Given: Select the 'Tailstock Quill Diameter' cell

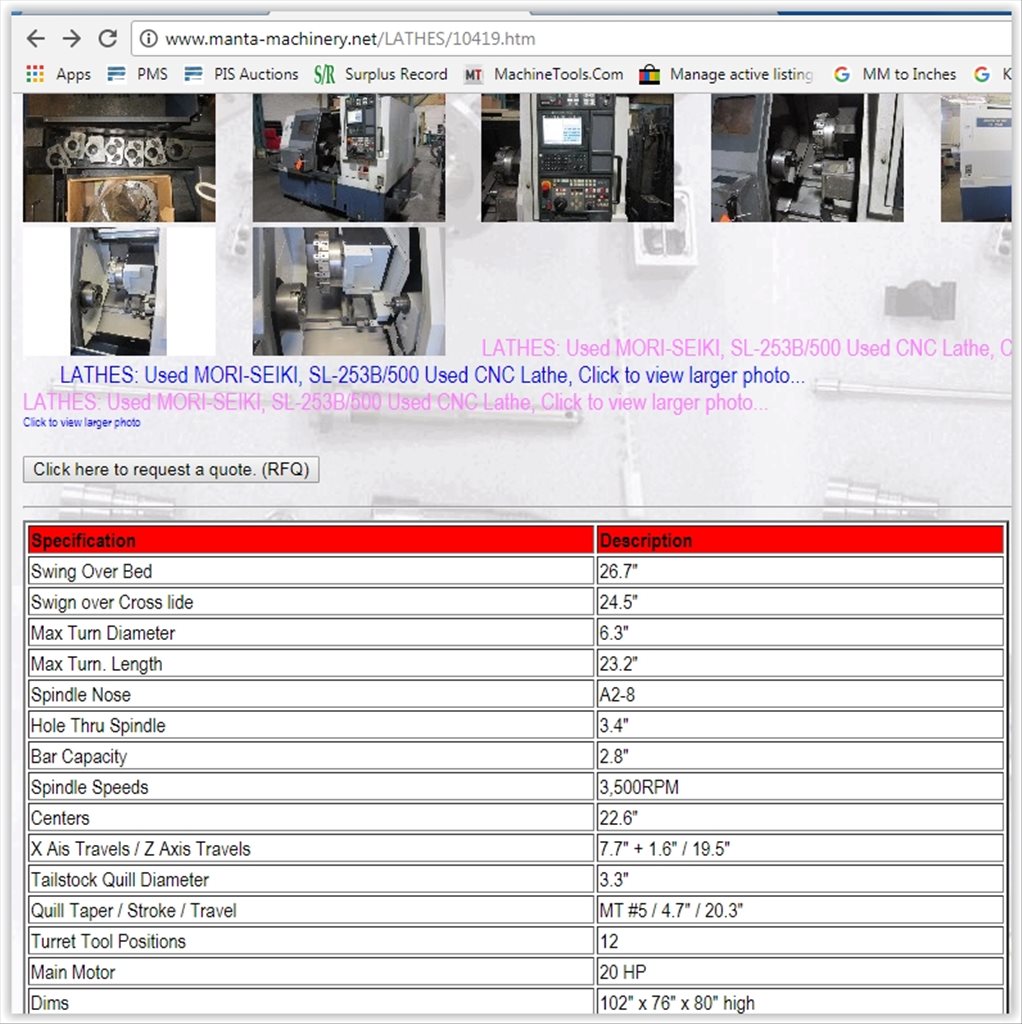Looking at the screenshot, I should [311, 880].
